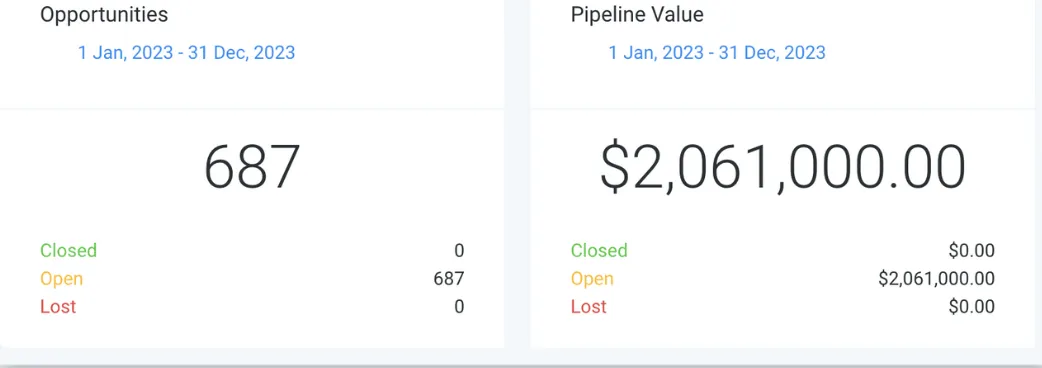Viewport: 1042px width, 368px height.
Task: Click the Closed opportunities count of 0
Action: [x=459, y=250]
